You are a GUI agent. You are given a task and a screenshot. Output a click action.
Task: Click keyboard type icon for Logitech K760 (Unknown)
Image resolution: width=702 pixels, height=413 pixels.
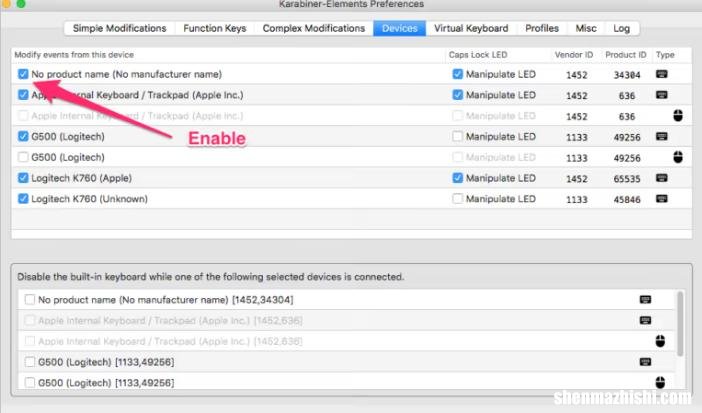[x=662, y=198]
